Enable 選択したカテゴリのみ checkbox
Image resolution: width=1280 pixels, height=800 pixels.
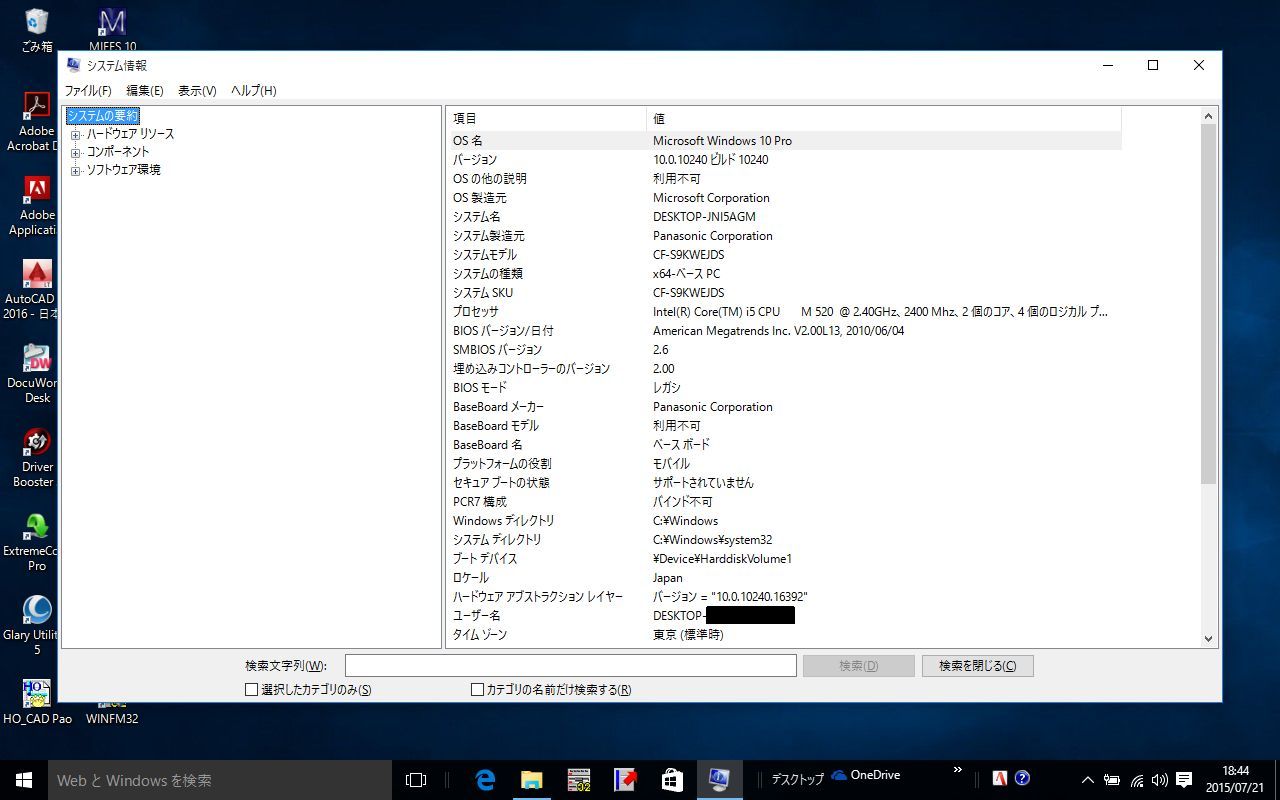[x=252, y=689]
